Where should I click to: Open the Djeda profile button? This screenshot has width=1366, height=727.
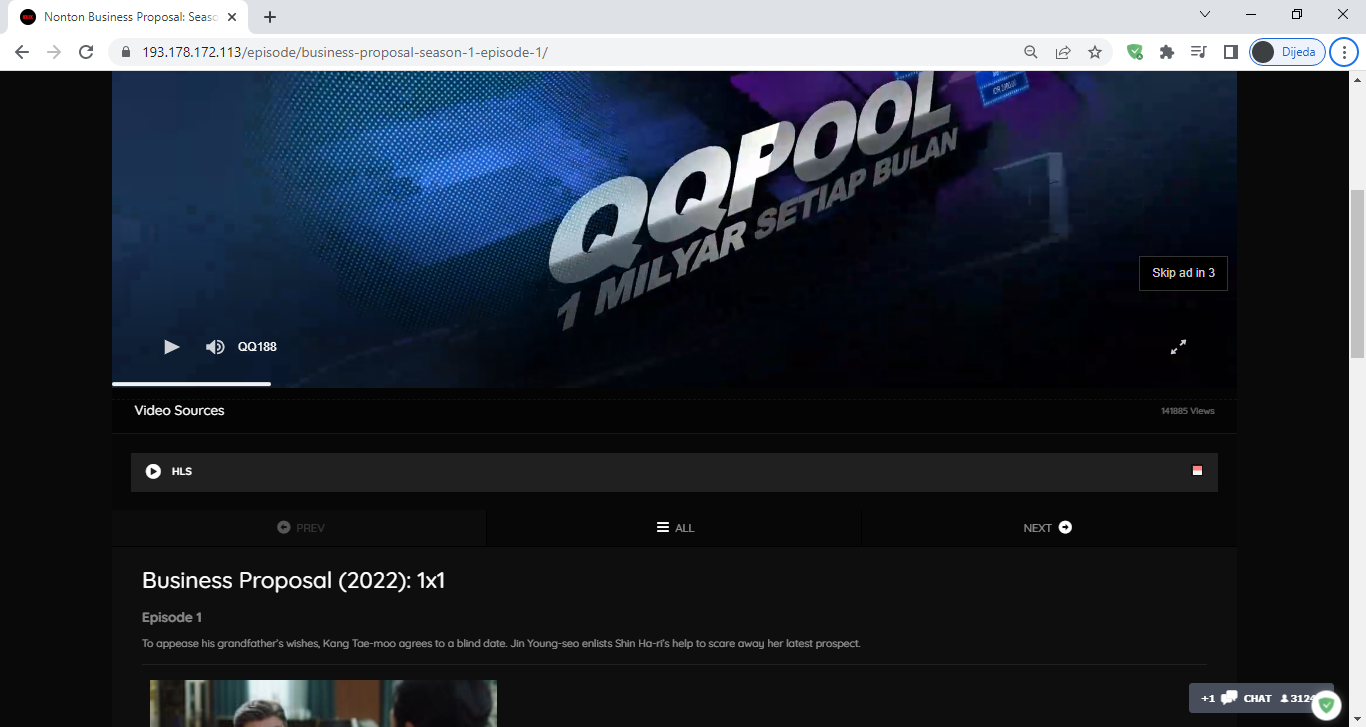point(1288,52)
